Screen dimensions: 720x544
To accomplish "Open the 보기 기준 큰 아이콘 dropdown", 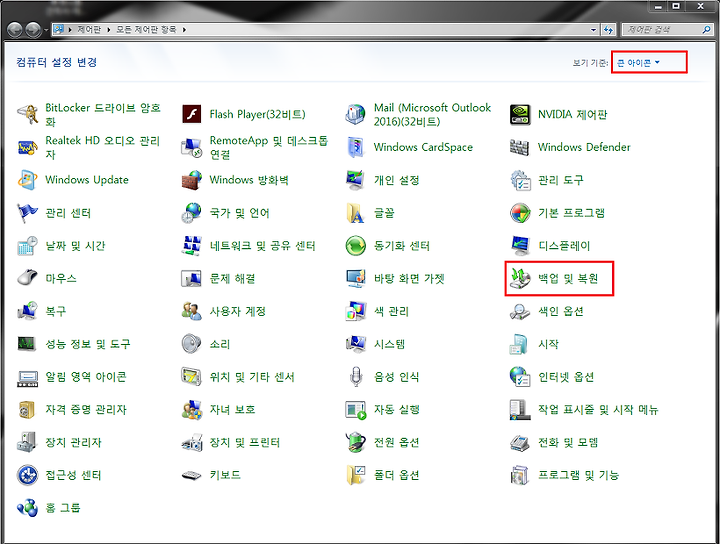I will (x=638, y=62).
